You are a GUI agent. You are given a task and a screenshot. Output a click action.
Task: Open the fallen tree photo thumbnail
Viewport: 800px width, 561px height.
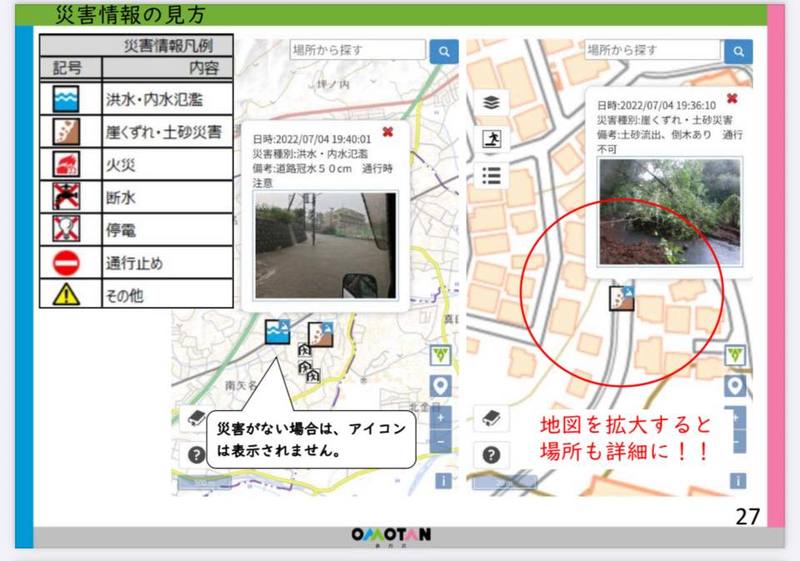click(x=669, y=211)
